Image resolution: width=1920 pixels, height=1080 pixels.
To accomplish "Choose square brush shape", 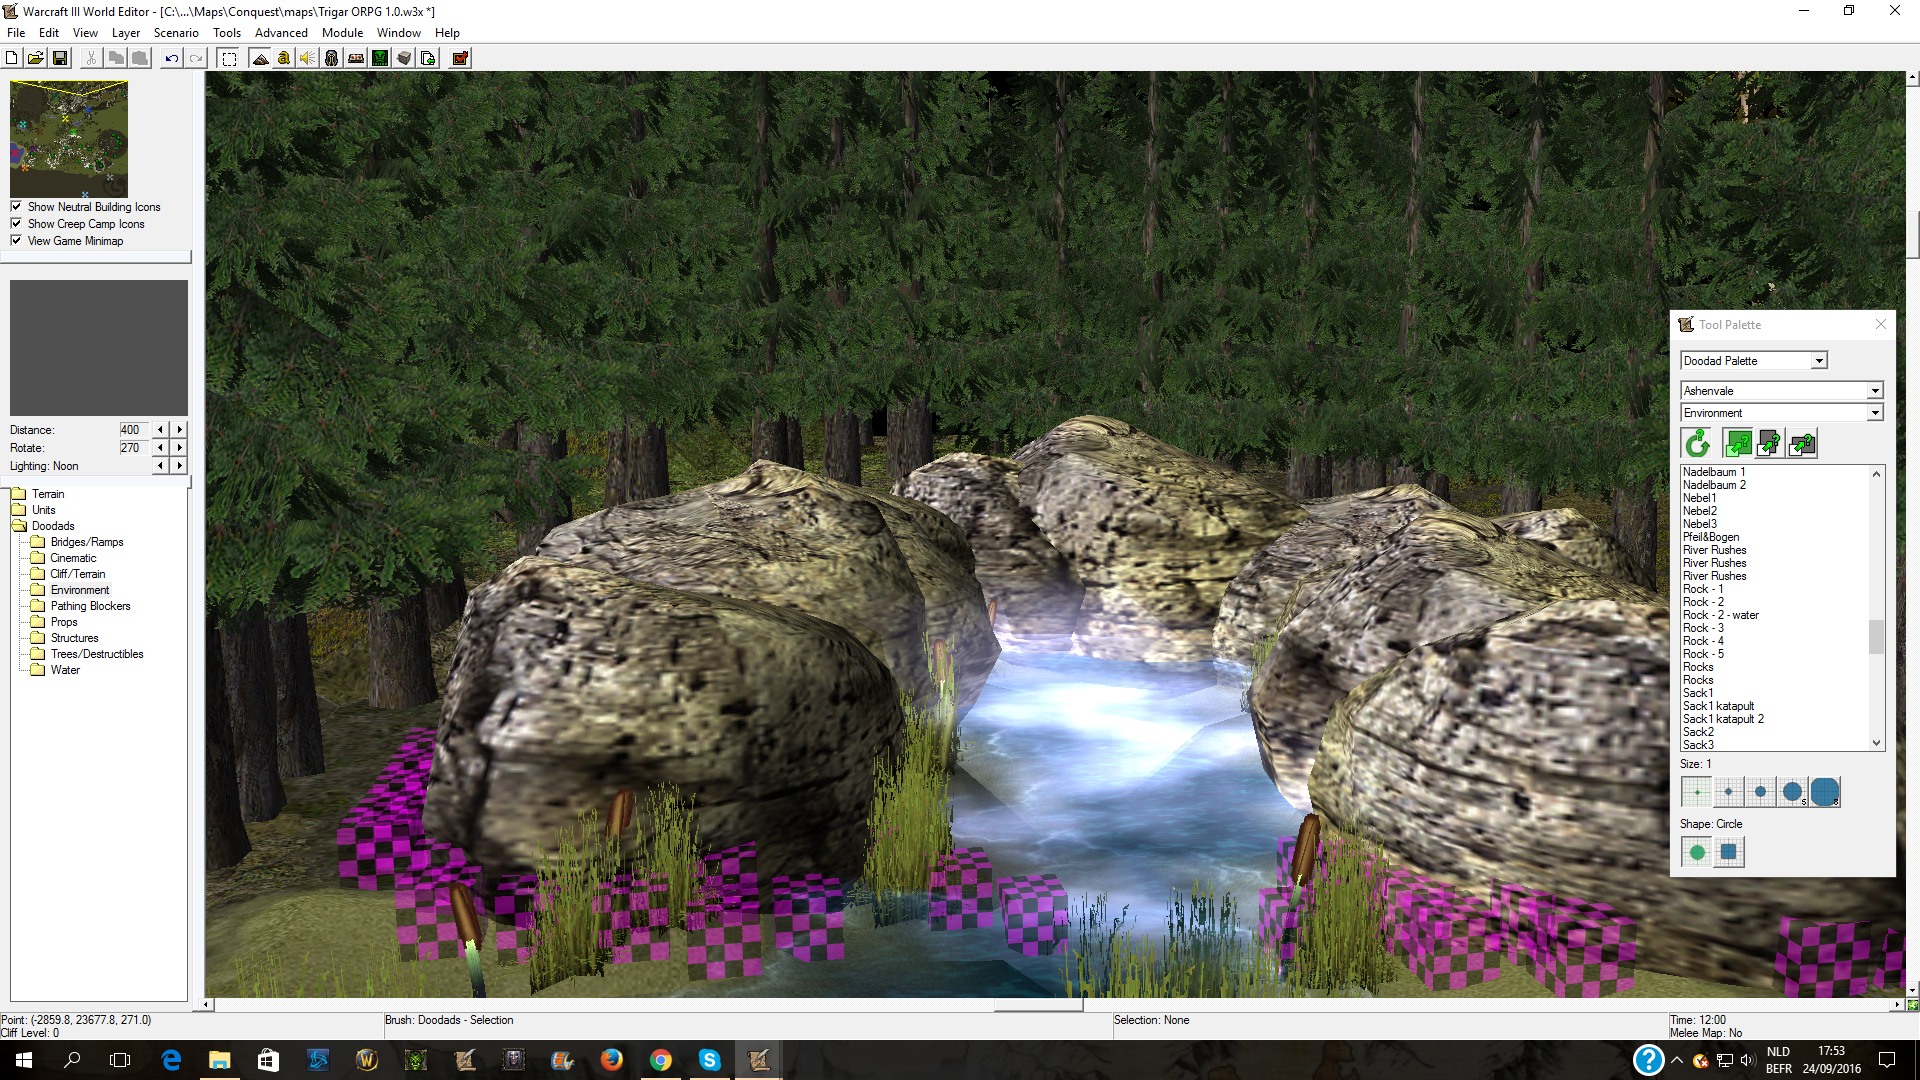I will [x=1729, y=853].
